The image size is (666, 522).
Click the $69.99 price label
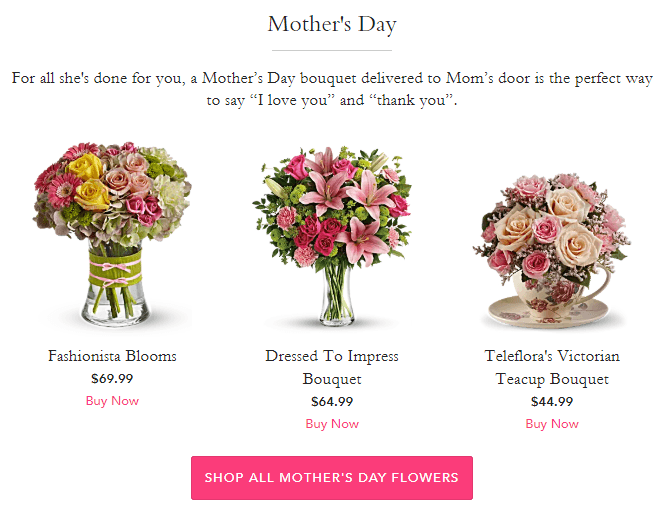(x=112, y=379)
